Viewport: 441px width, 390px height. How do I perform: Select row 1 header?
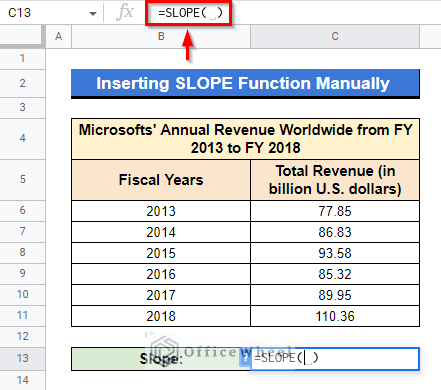tap(22, 59)
